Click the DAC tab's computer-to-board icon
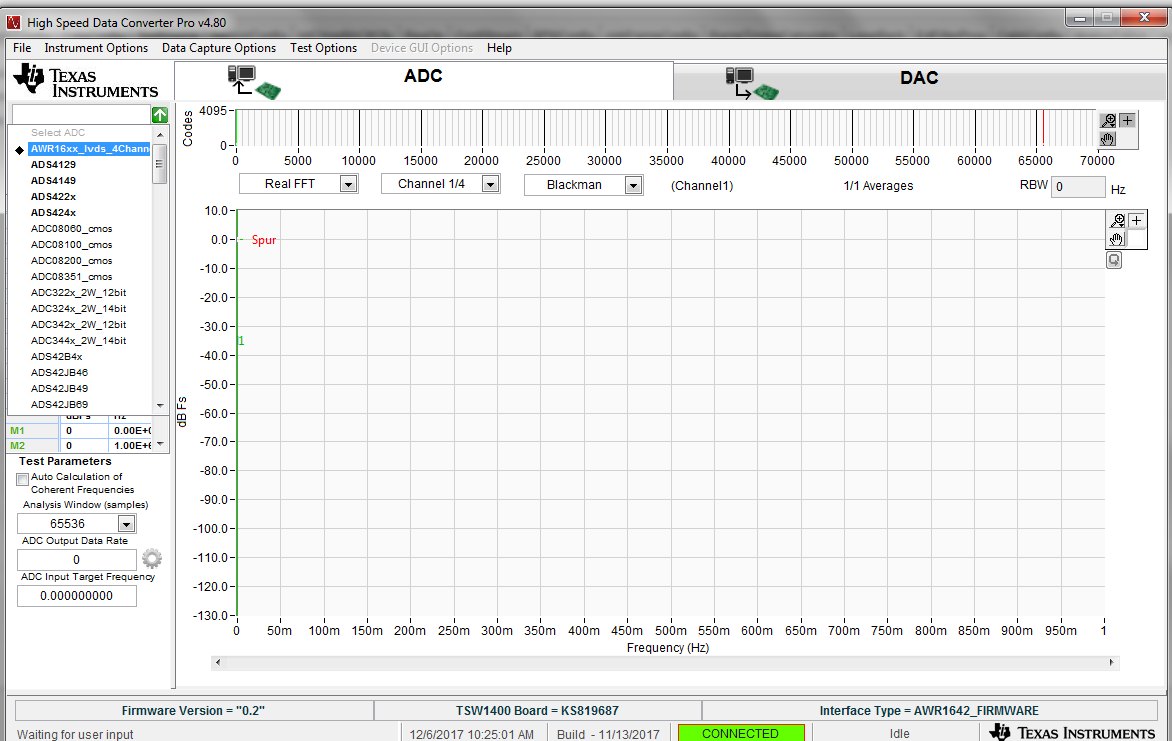Image resolution: width=1172 pixels, height=741 pixels. [x=751, y=84]
